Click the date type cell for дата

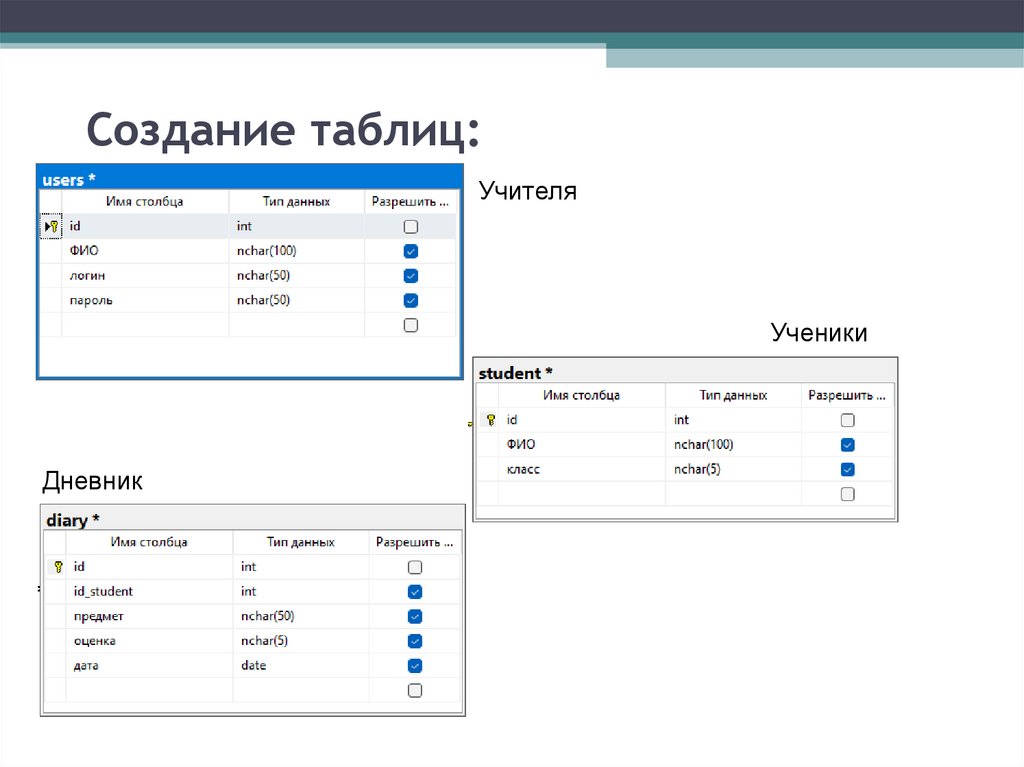(x=300, y=666)
